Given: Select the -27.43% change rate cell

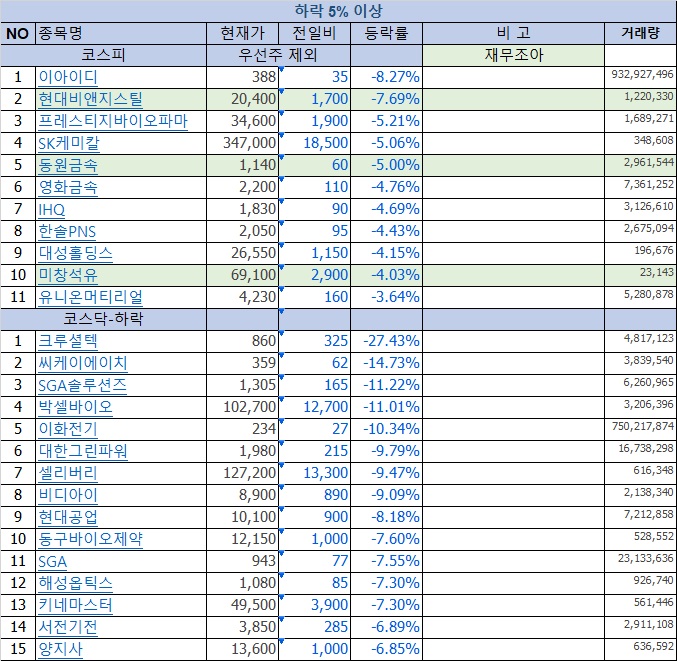Looking at the screenshot, I should (386, 342).
